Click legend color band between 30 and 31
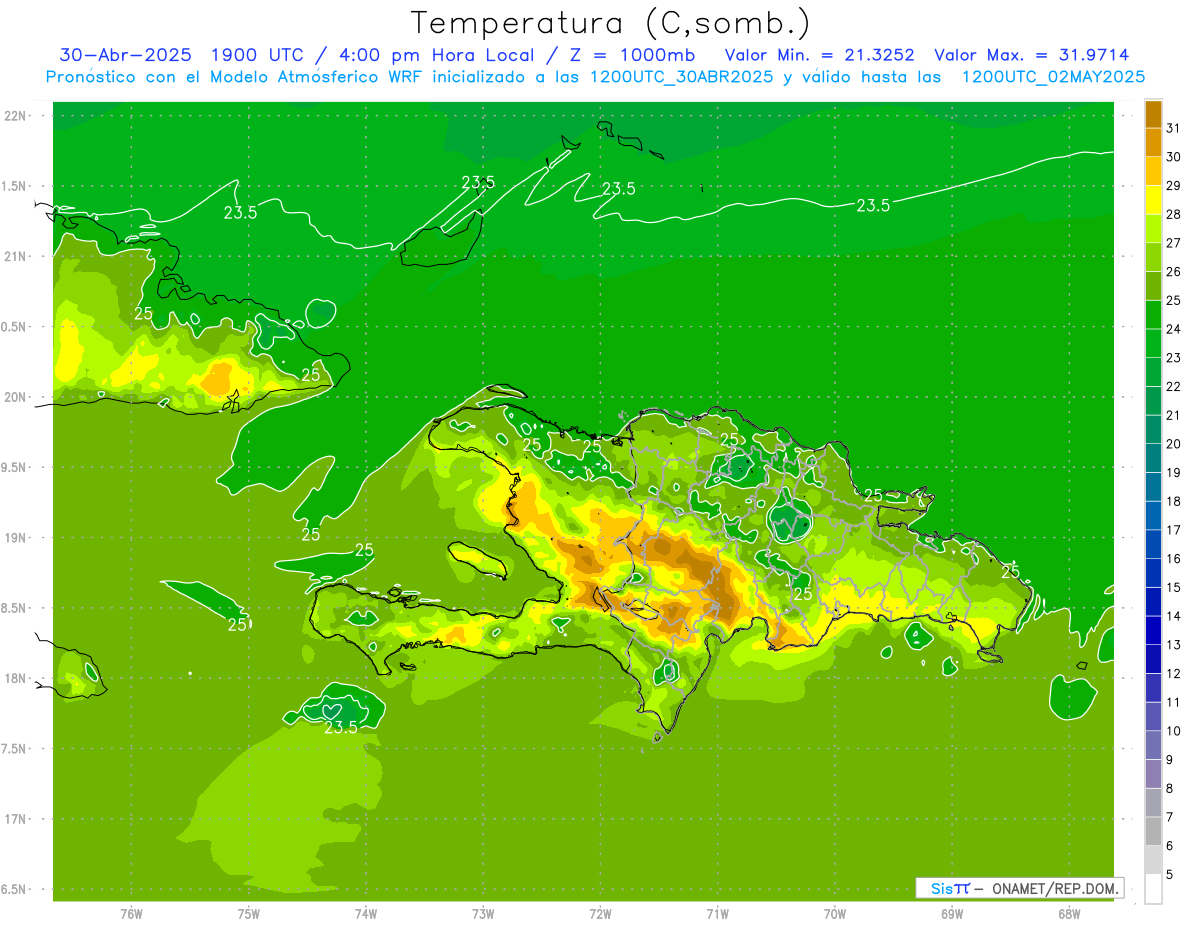 1153,142
